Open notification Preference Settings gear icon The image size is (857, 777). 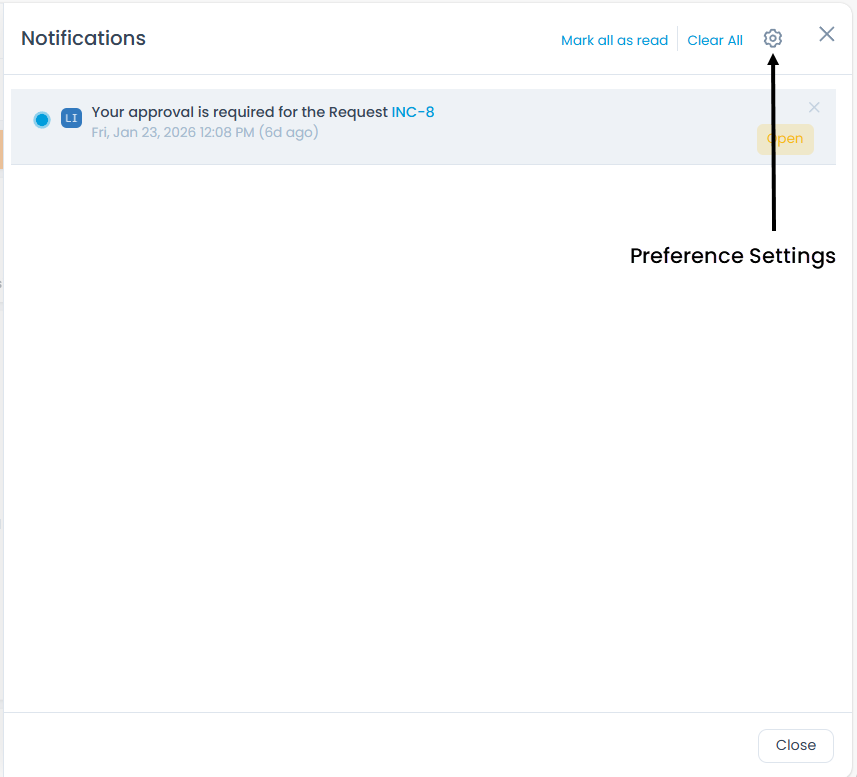pos(772,39)
